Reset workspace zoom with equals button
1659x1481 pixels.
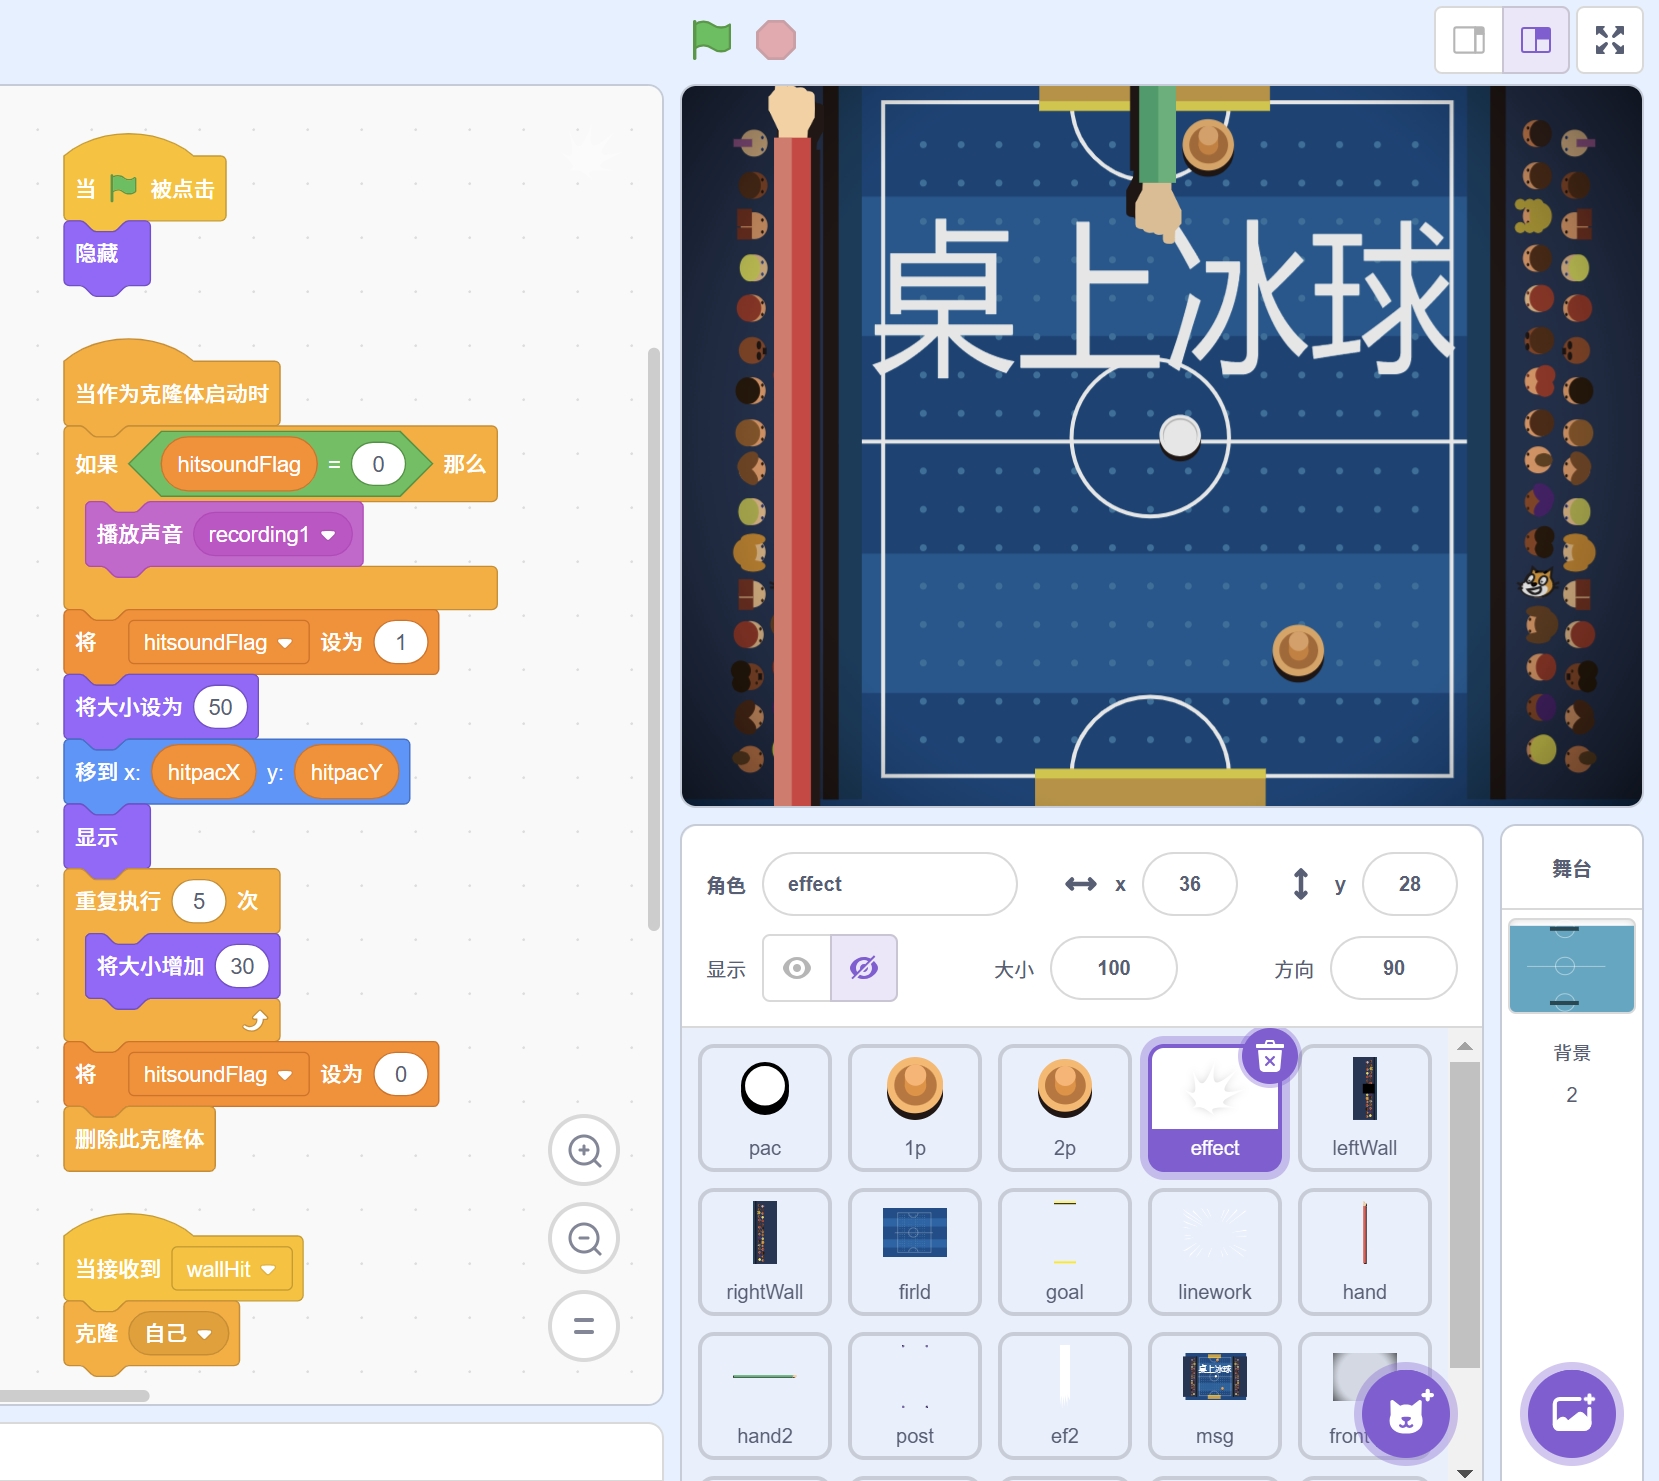[x=584, y=1327]
